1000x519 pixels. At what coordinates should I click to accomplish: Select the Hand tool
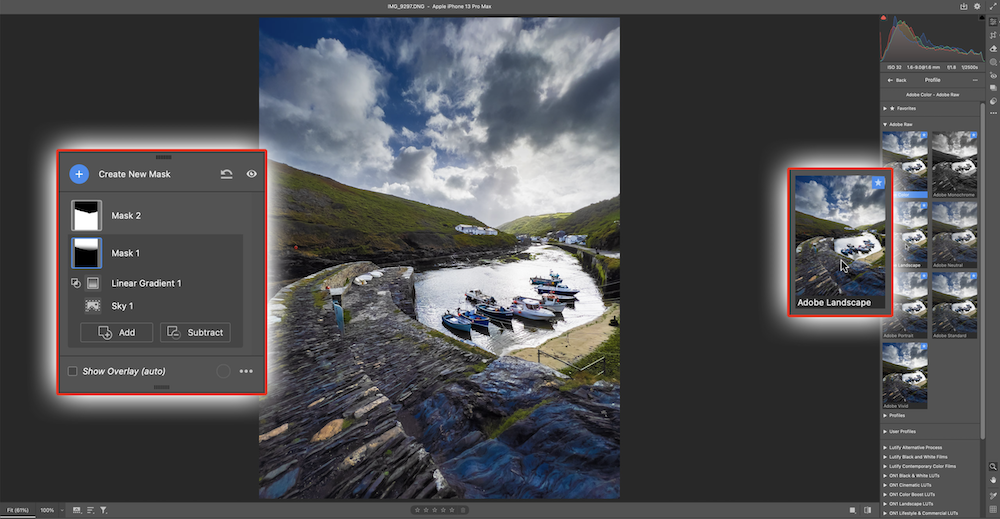click(x=993, y=480)
